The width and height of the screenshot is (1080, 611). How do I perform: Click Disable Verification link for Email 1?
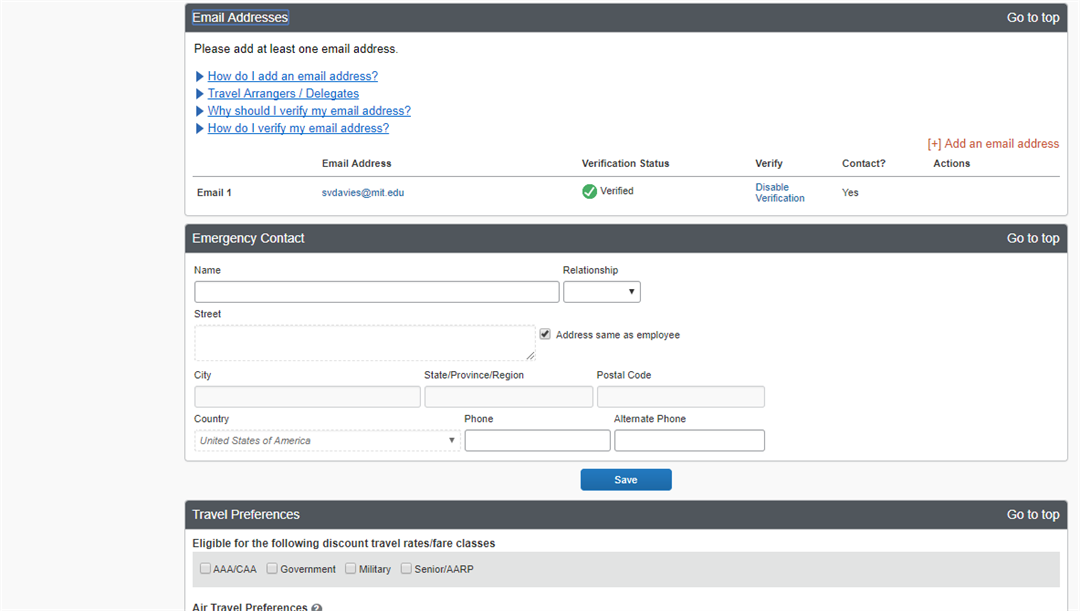pos(779,193)
